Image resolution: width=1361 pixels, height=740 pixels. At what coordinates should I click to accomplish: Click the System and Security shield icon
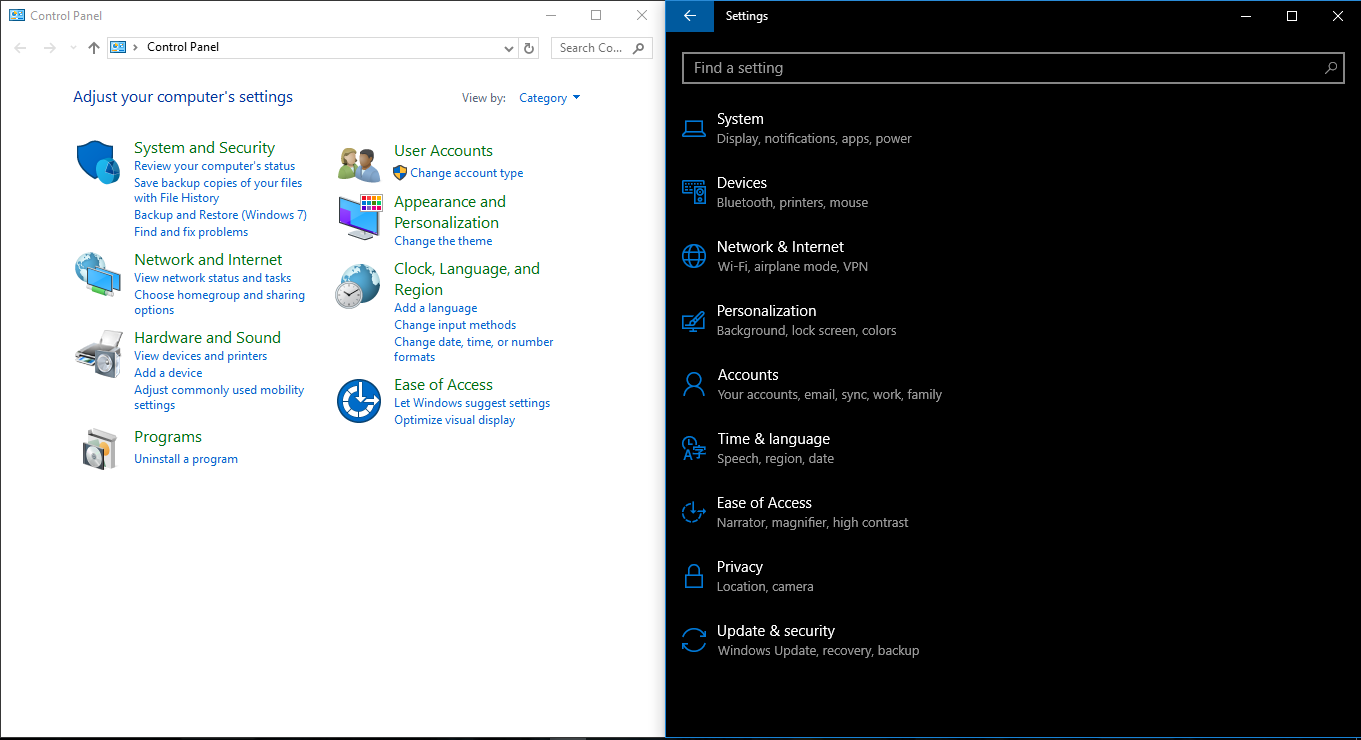pos(97,161)
